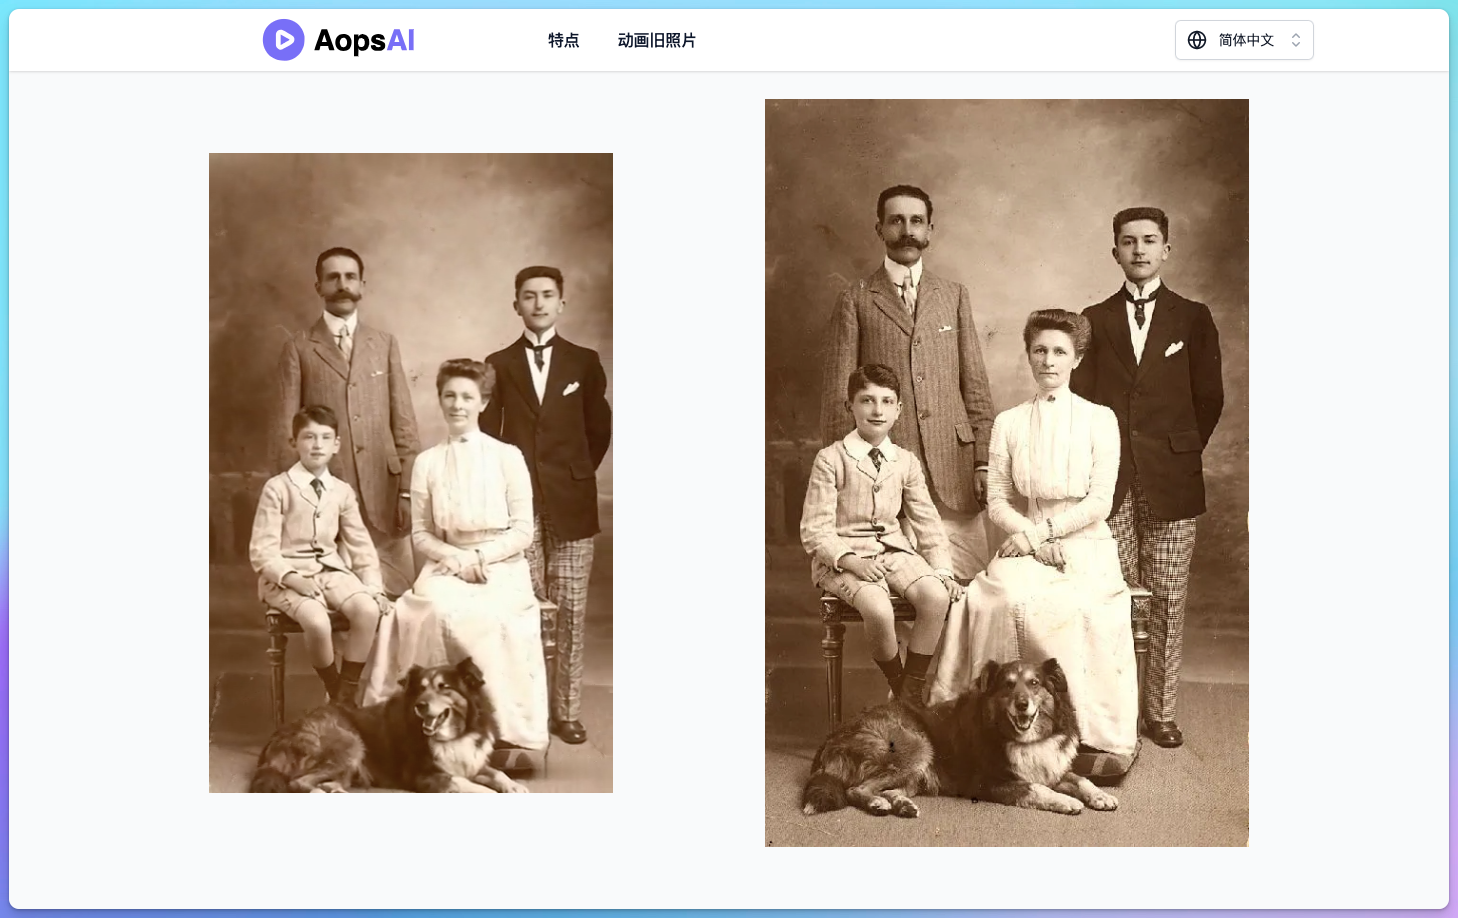The width and height of the screenshot is (1458, 918).
Task: Click the globe icon in language selector
Action: [1197, 40]
